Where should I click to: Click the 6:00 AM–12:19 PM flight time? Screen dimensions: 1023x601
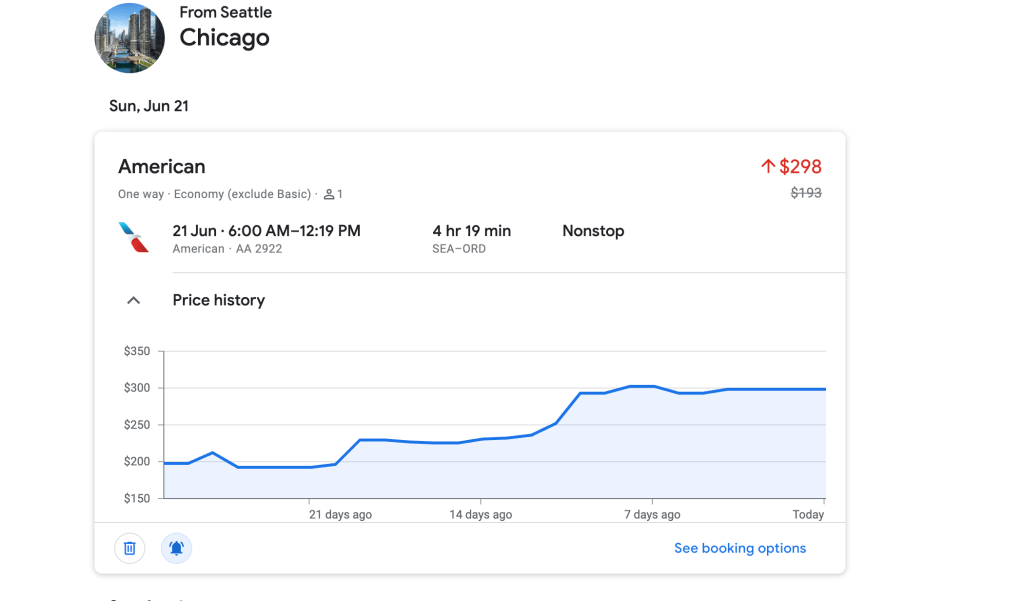pyautogui.click(x=266, y=231)
